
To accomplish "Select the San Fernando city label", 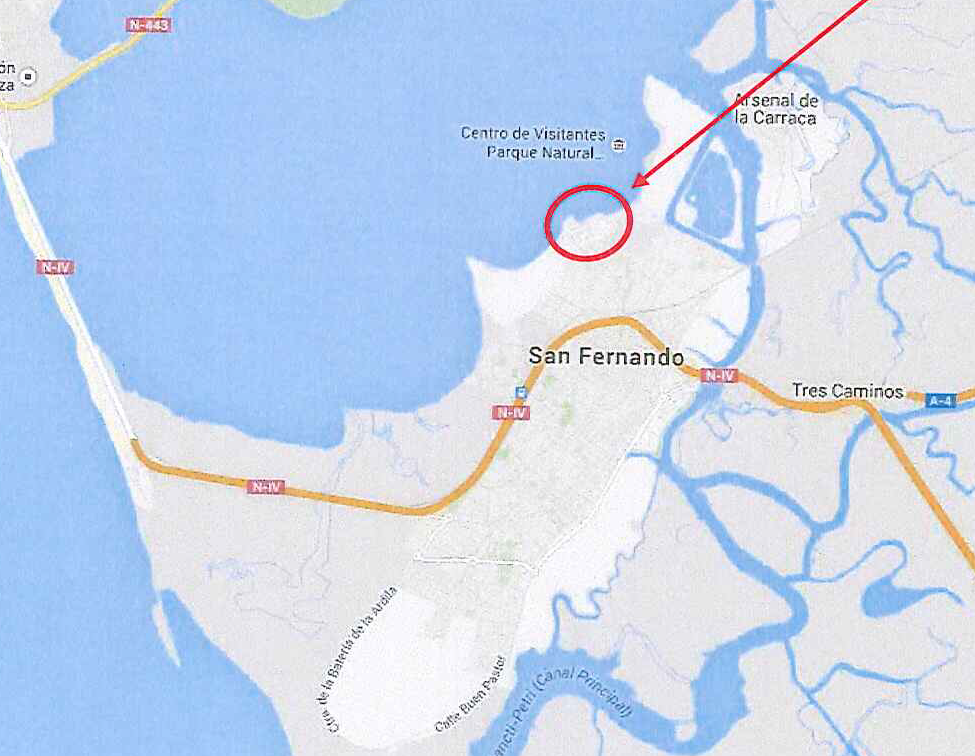I will pyautogui.click(x=606, y=356).
